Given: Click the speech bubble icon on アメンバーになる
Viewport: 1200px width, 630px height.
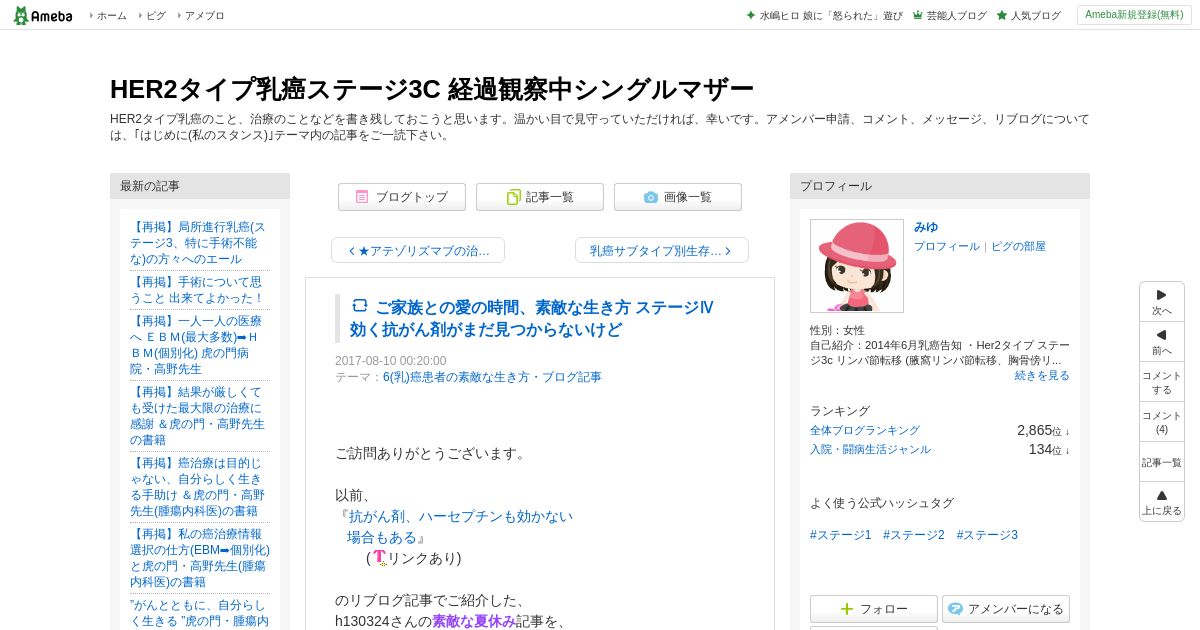Looking at the screenshot, I should click(955, 609).
